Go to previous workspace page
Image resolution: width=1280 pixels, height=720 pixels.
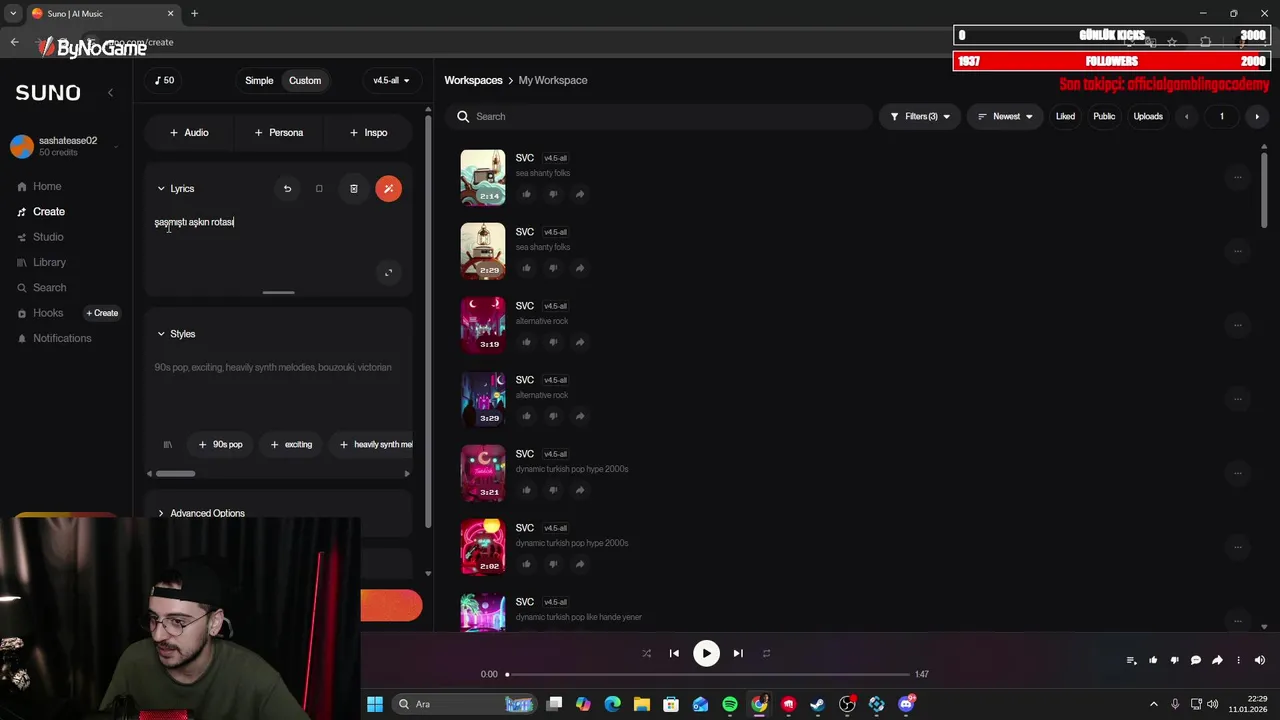(1186, 117)
